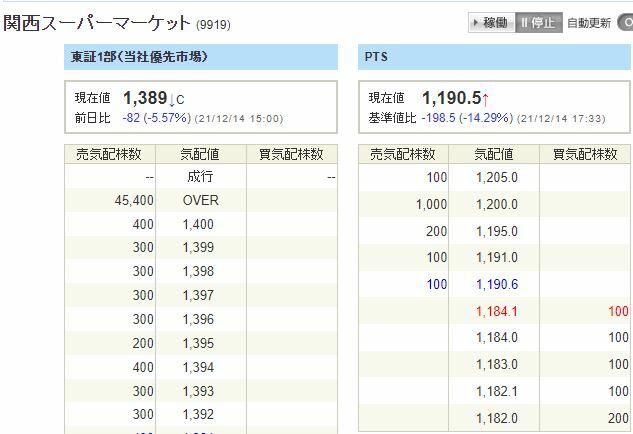Screen dimensions: 633x434
Task: Click the 成行 market order row
Action: click(x=201, y=177)
